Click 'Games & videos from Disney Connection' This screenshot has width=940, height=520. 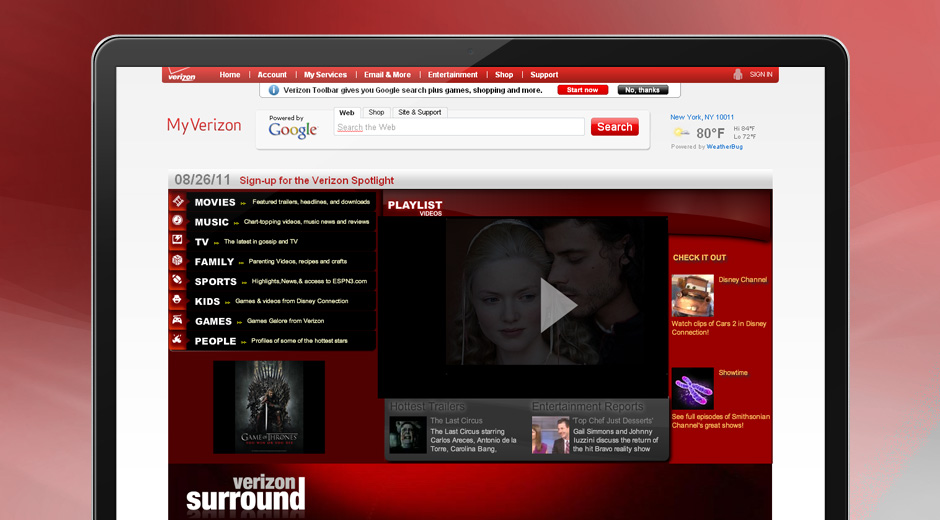pos(292,301)
